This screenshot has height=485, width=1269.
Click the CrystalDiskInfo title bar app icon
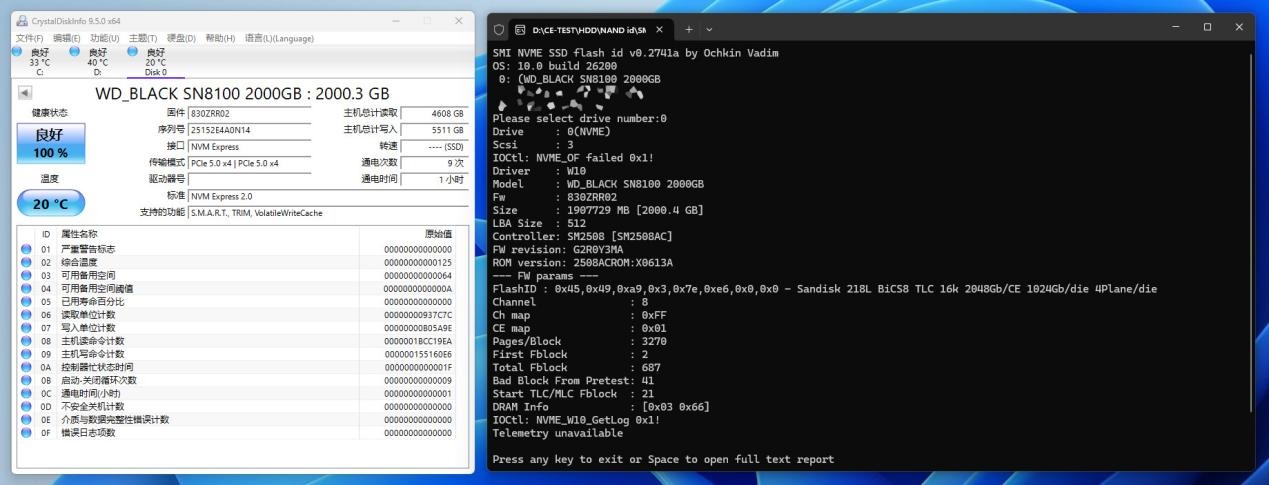22,21
